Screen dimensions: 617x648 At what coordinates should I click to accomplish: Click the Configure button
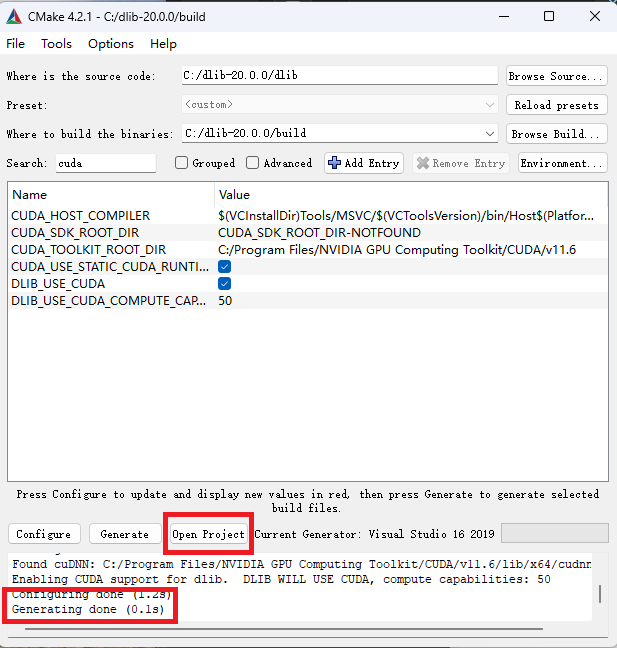point(43,534)
